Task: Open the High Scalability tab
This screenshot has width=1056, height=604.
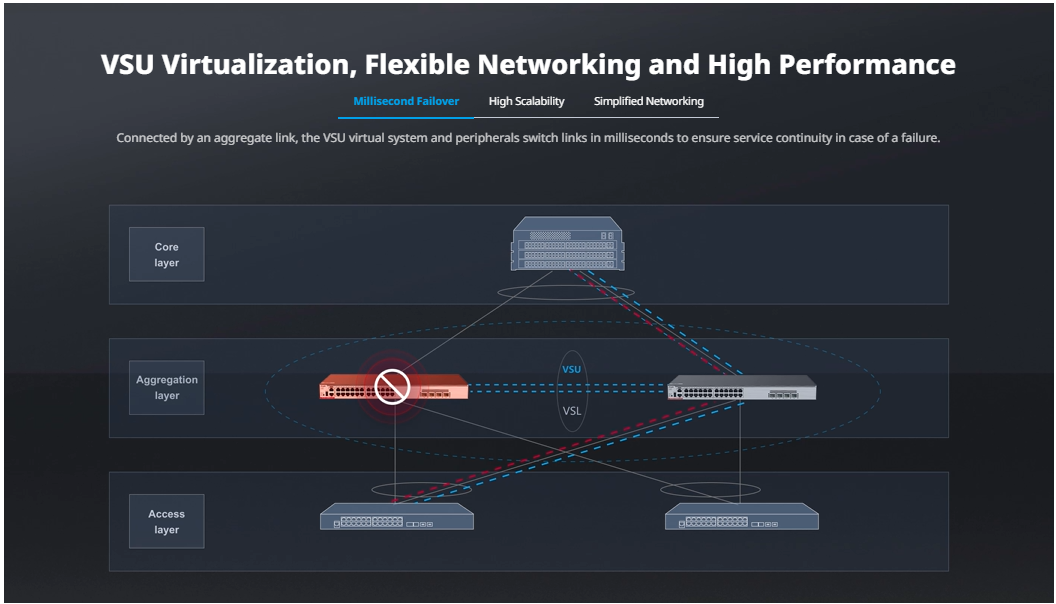Action: [x=526, y=101]
